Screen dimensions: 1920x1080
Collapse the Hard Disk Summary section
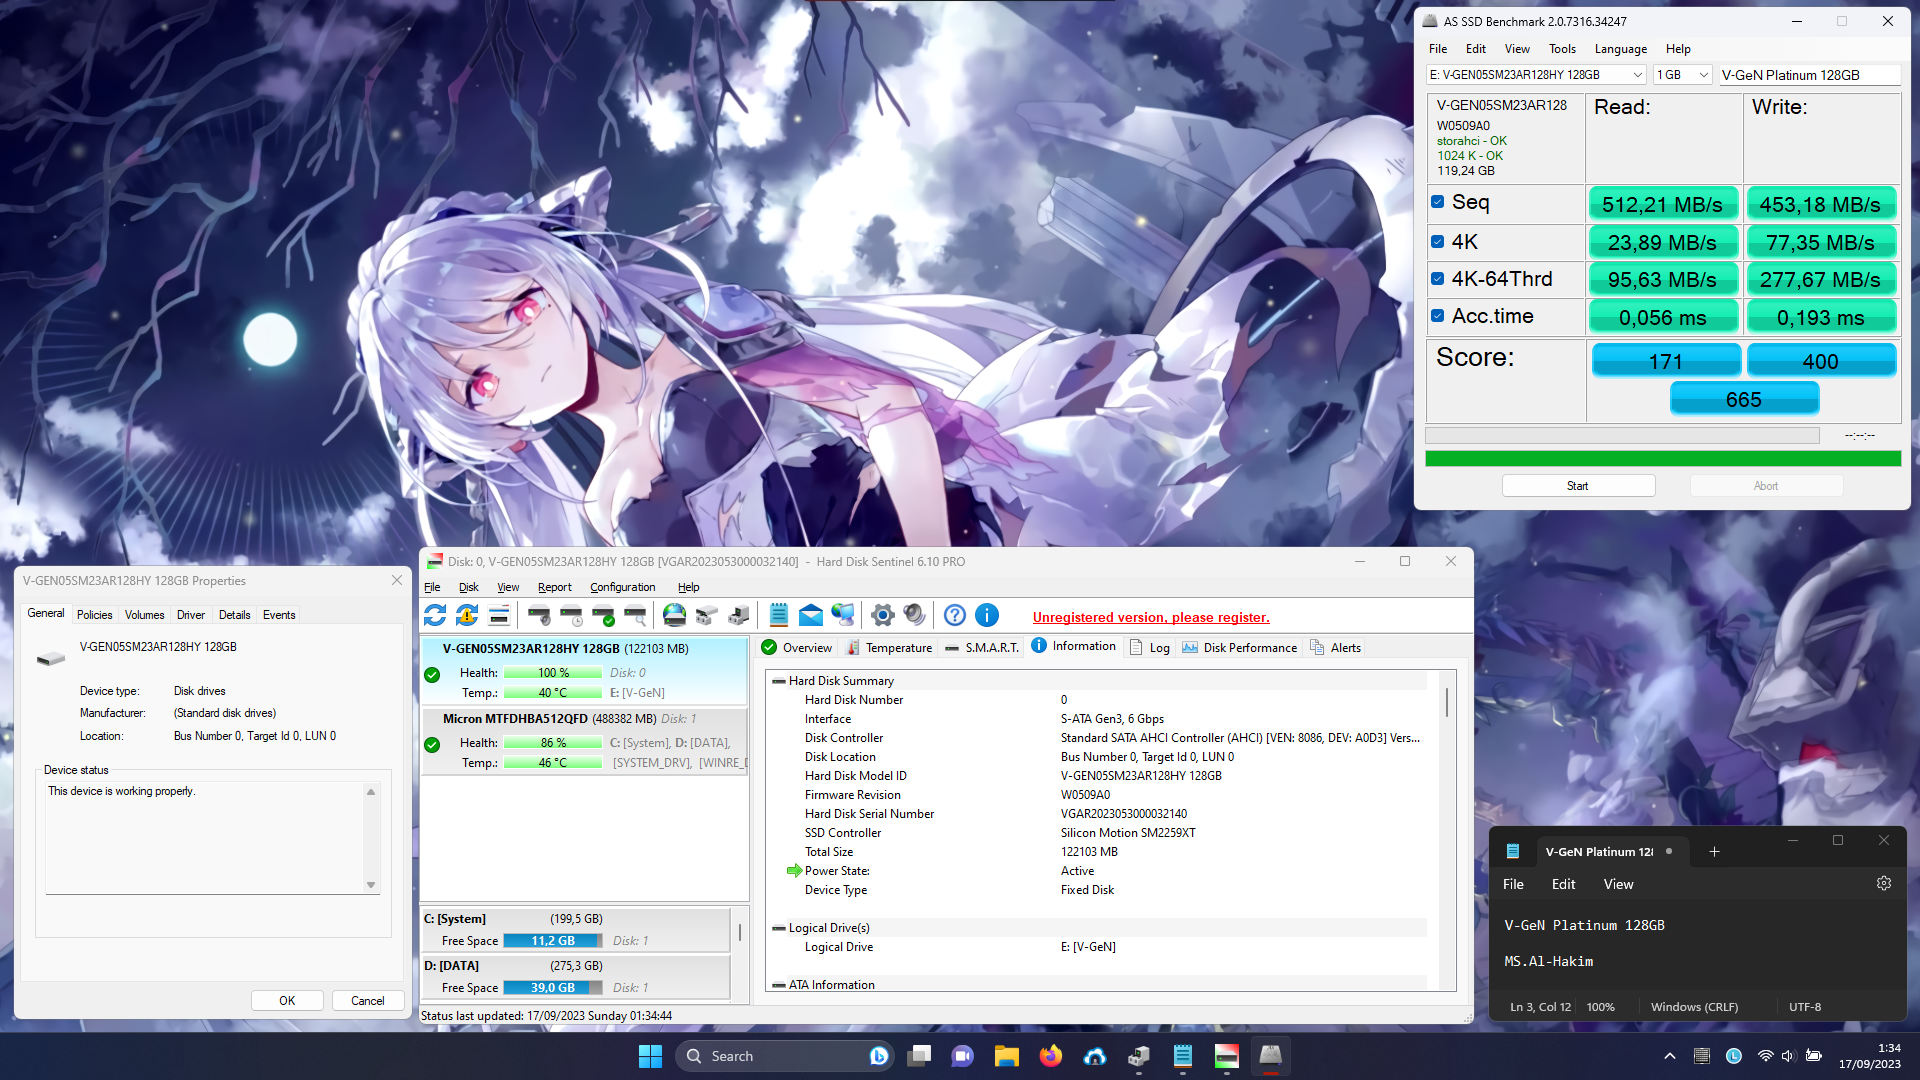point(779,681)
